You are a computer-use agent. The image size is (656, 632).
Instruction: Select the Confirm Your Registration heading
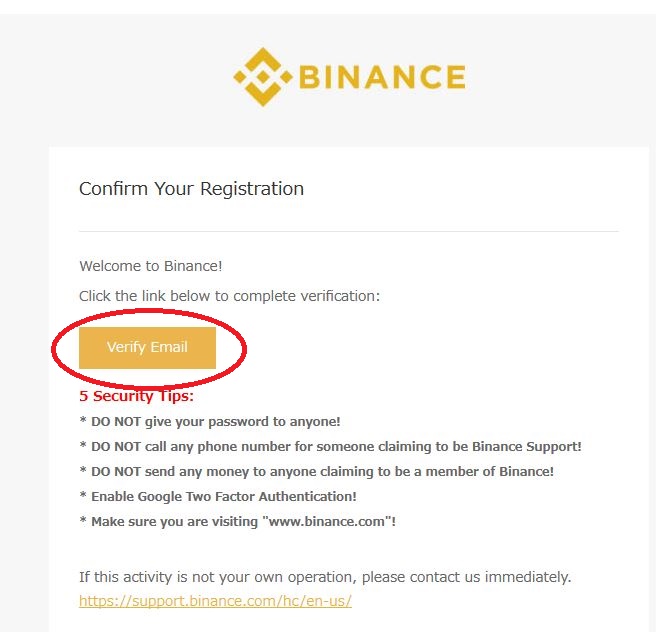191,189
